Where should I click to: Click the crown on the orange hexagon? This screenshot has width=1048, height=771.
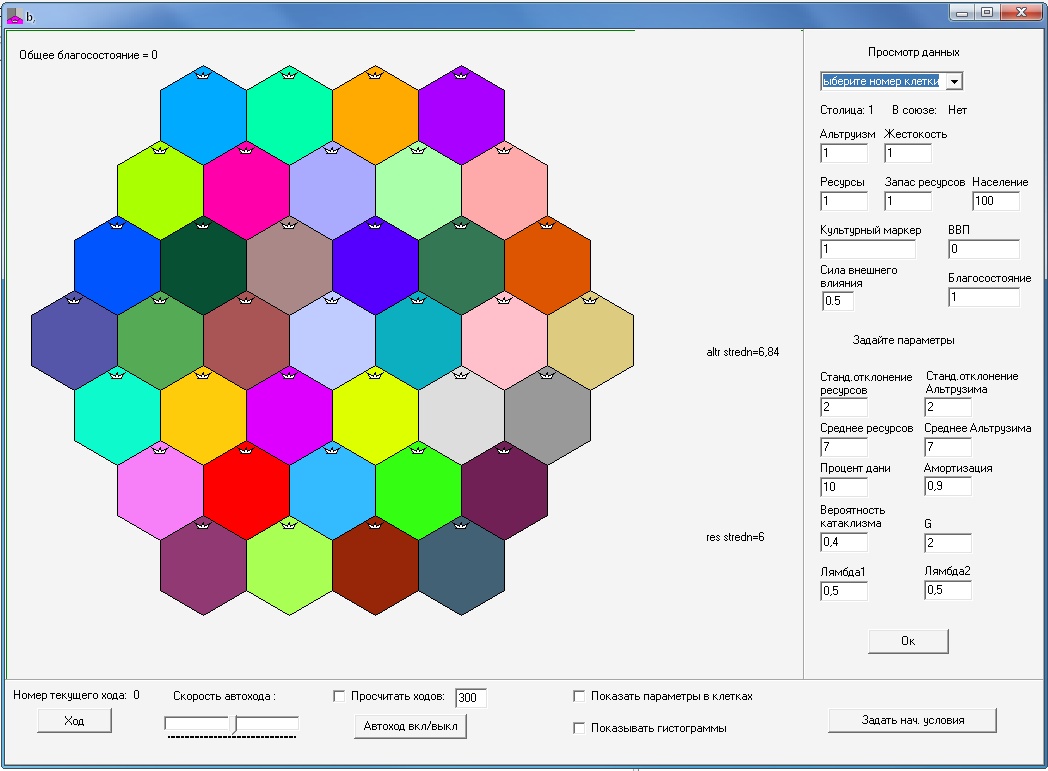[x=375, y=74]
